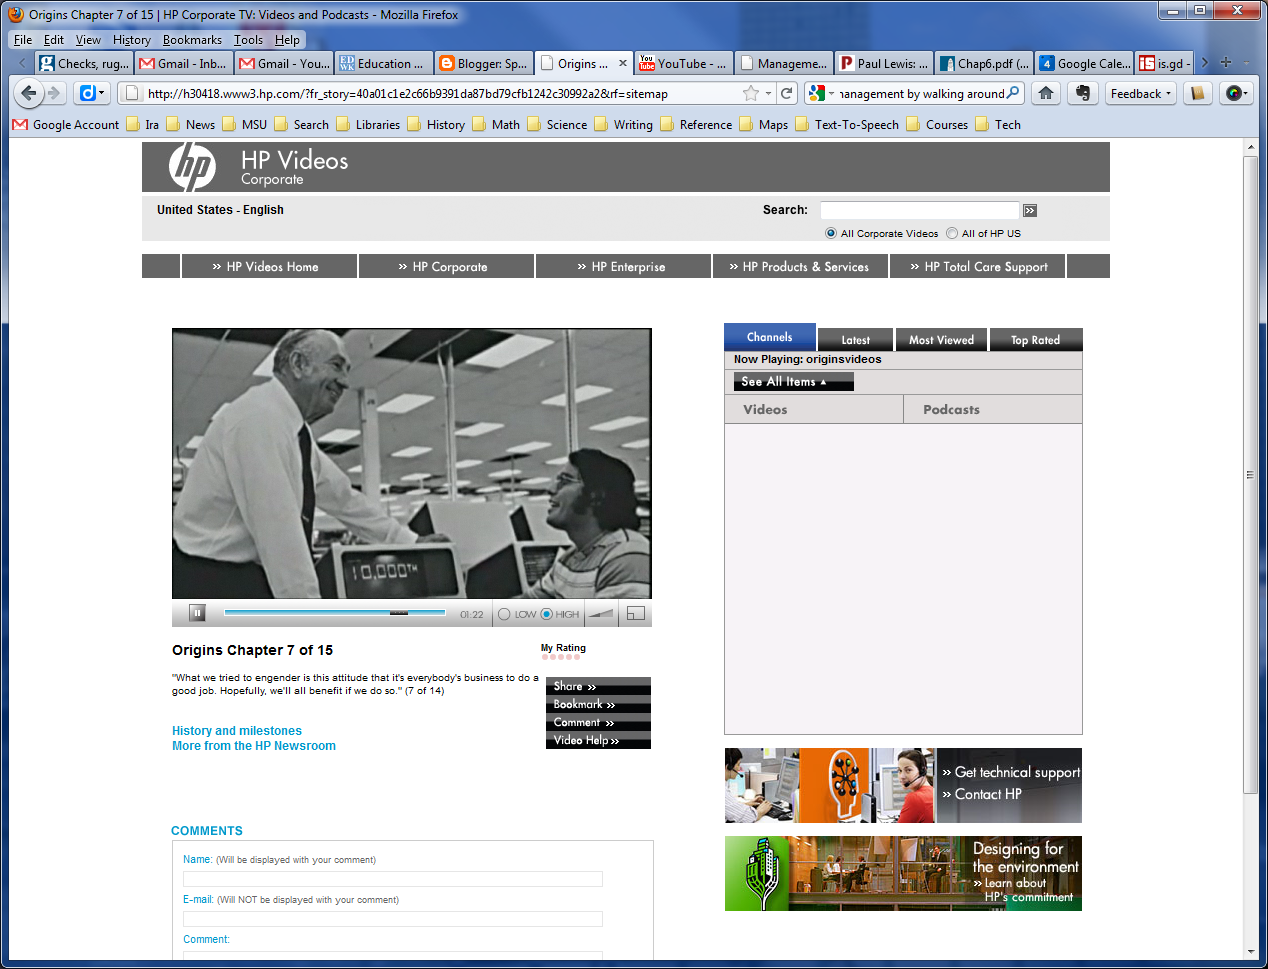This screenshot has height=969, width=1268.
Task: Open the HP Enterprise section
Action: pyautogui.click(x=624, y=266)
